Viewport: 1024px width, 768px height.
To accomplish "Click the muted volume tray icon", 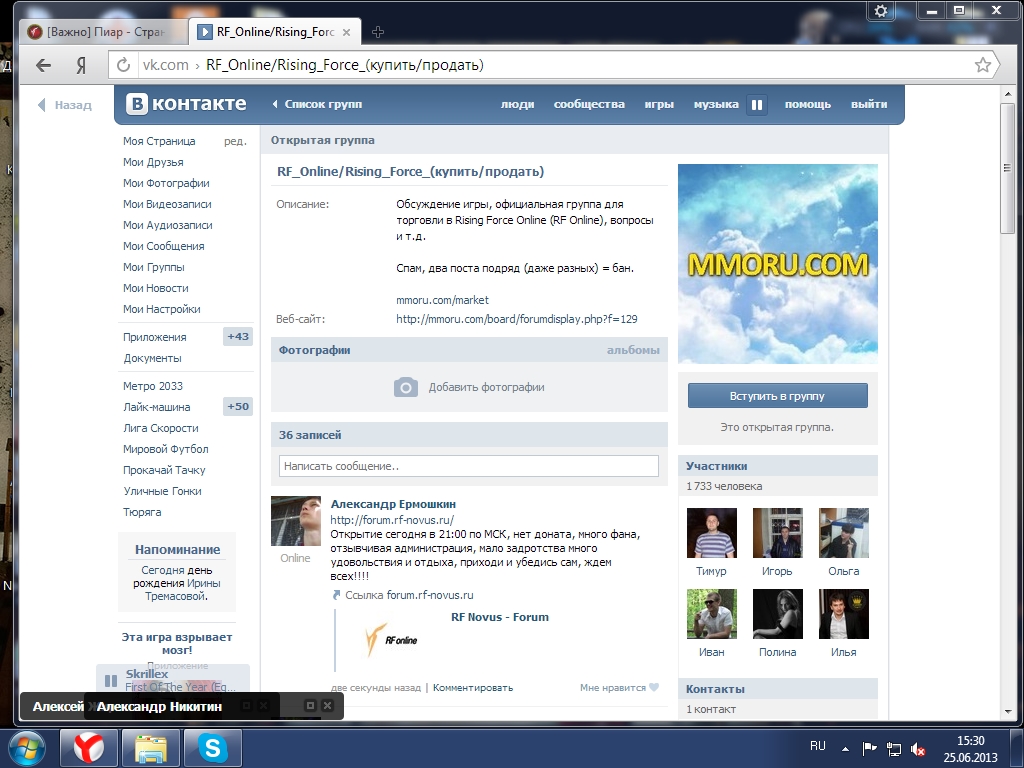I will [918, 749].
